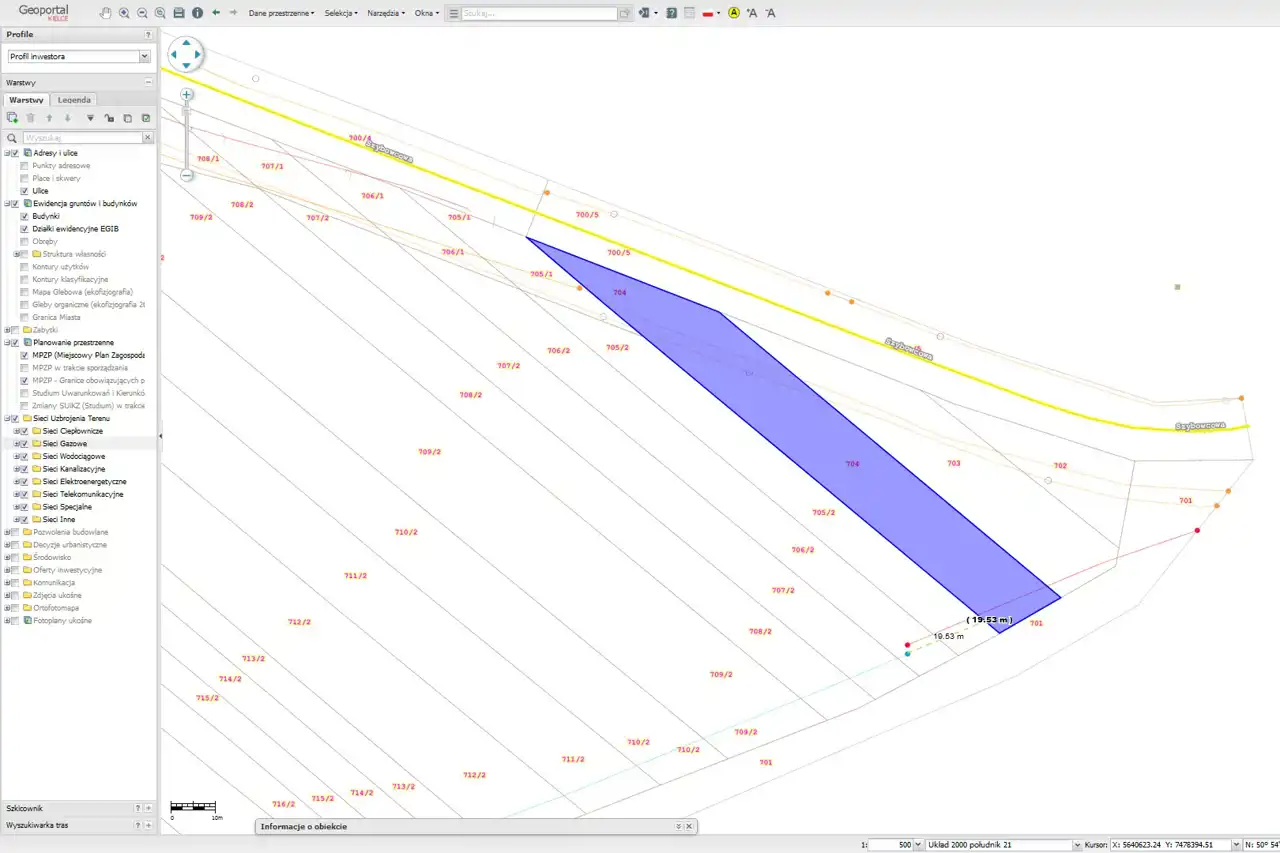
Task: Uncheck the Budynki layer checkbox
Action: [24, 216]
